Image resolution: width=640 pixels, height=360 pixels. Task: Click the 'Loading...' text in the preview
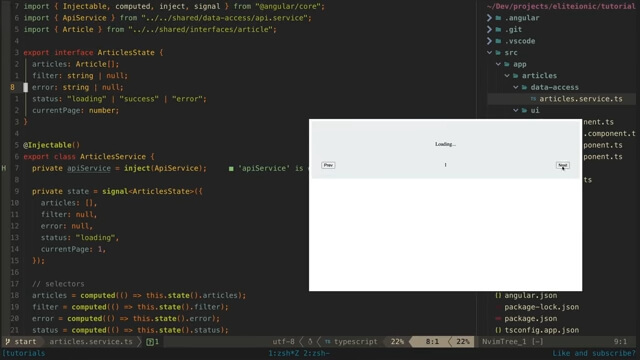tap(445, 144)
